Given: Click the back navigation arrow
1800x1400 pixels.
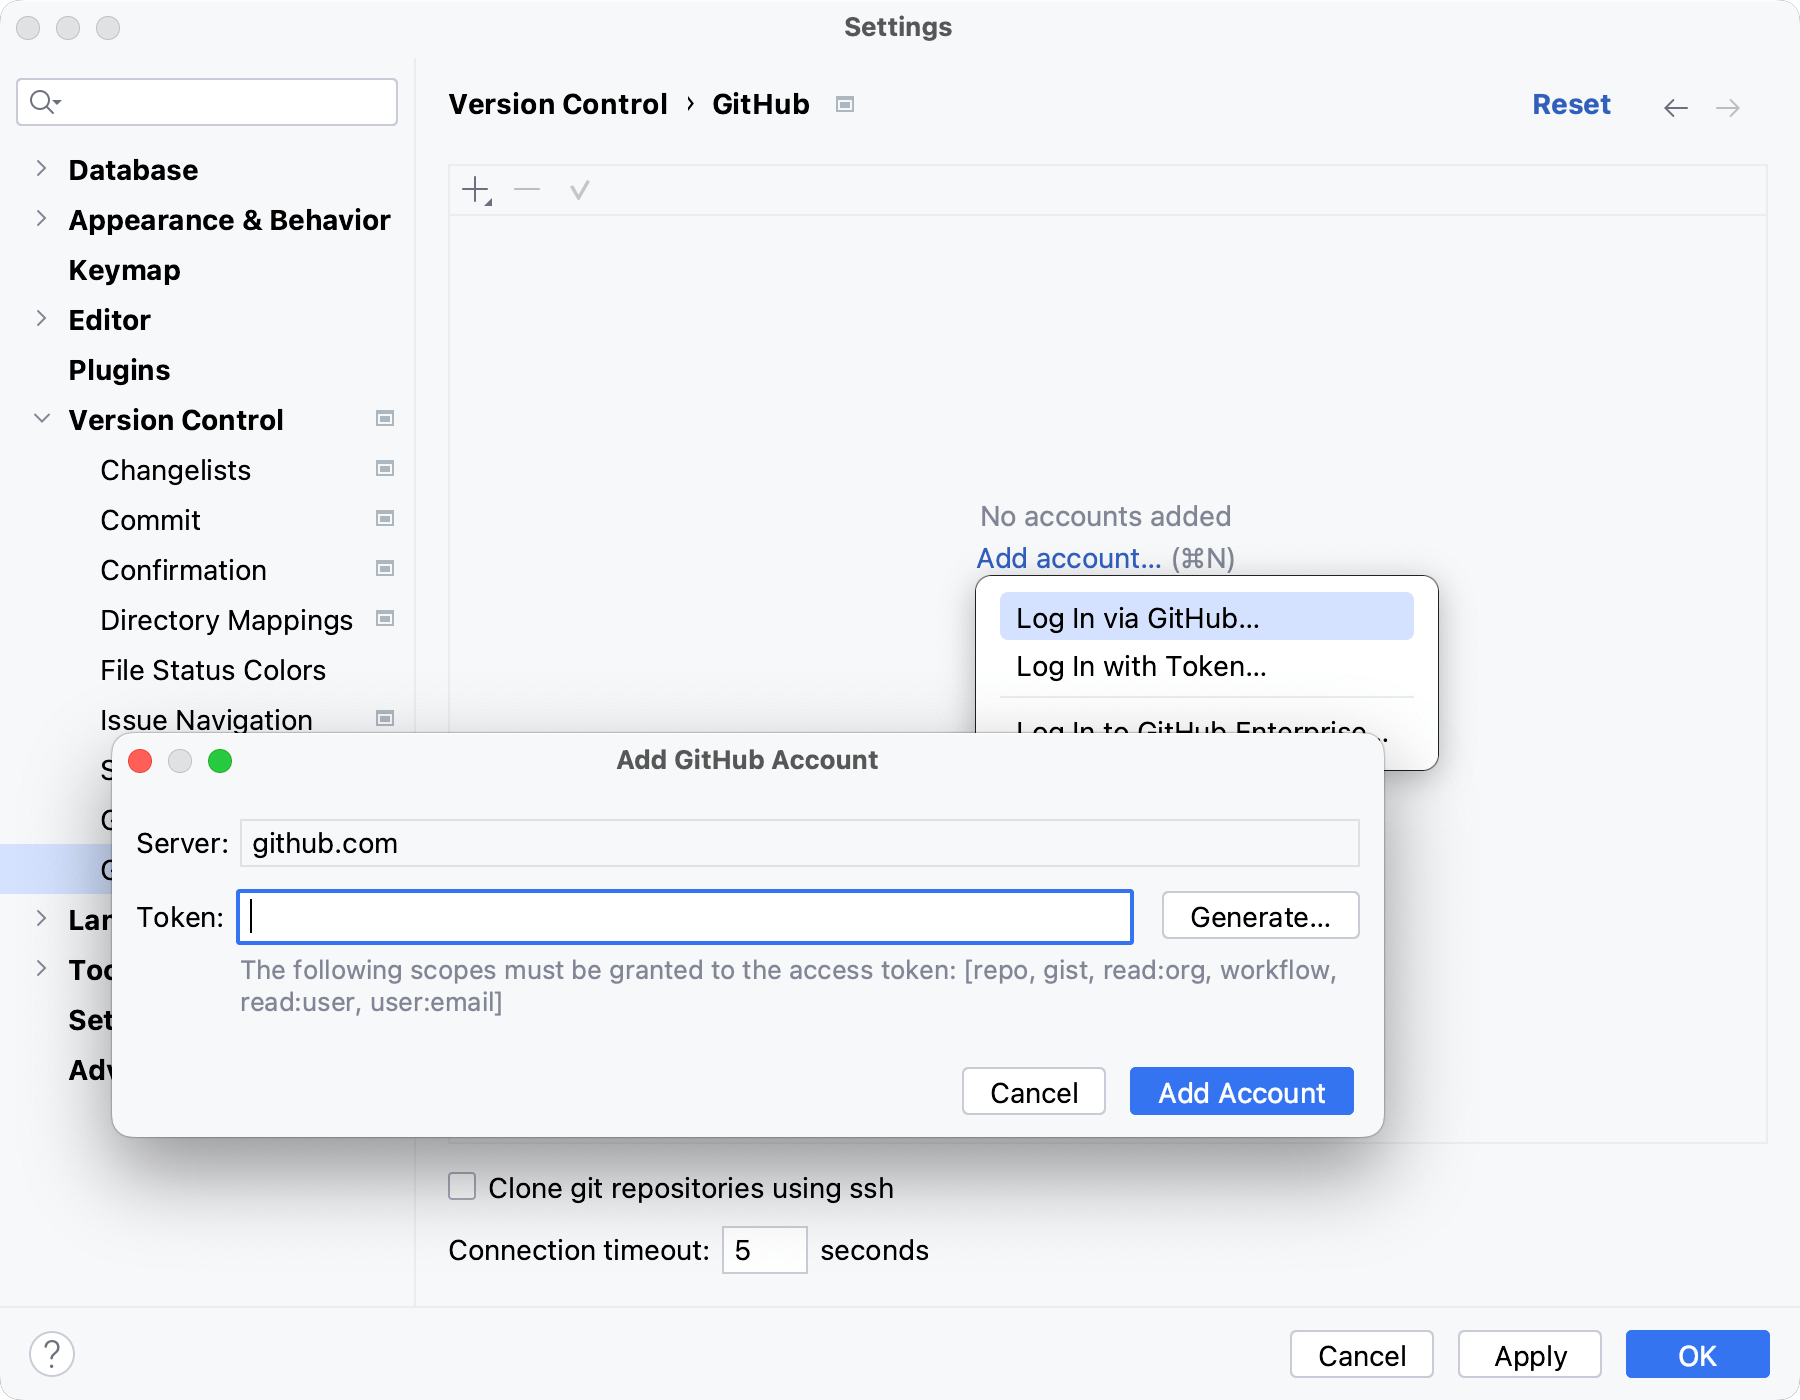Looking at the screenshot, I should click(1676, 107).
